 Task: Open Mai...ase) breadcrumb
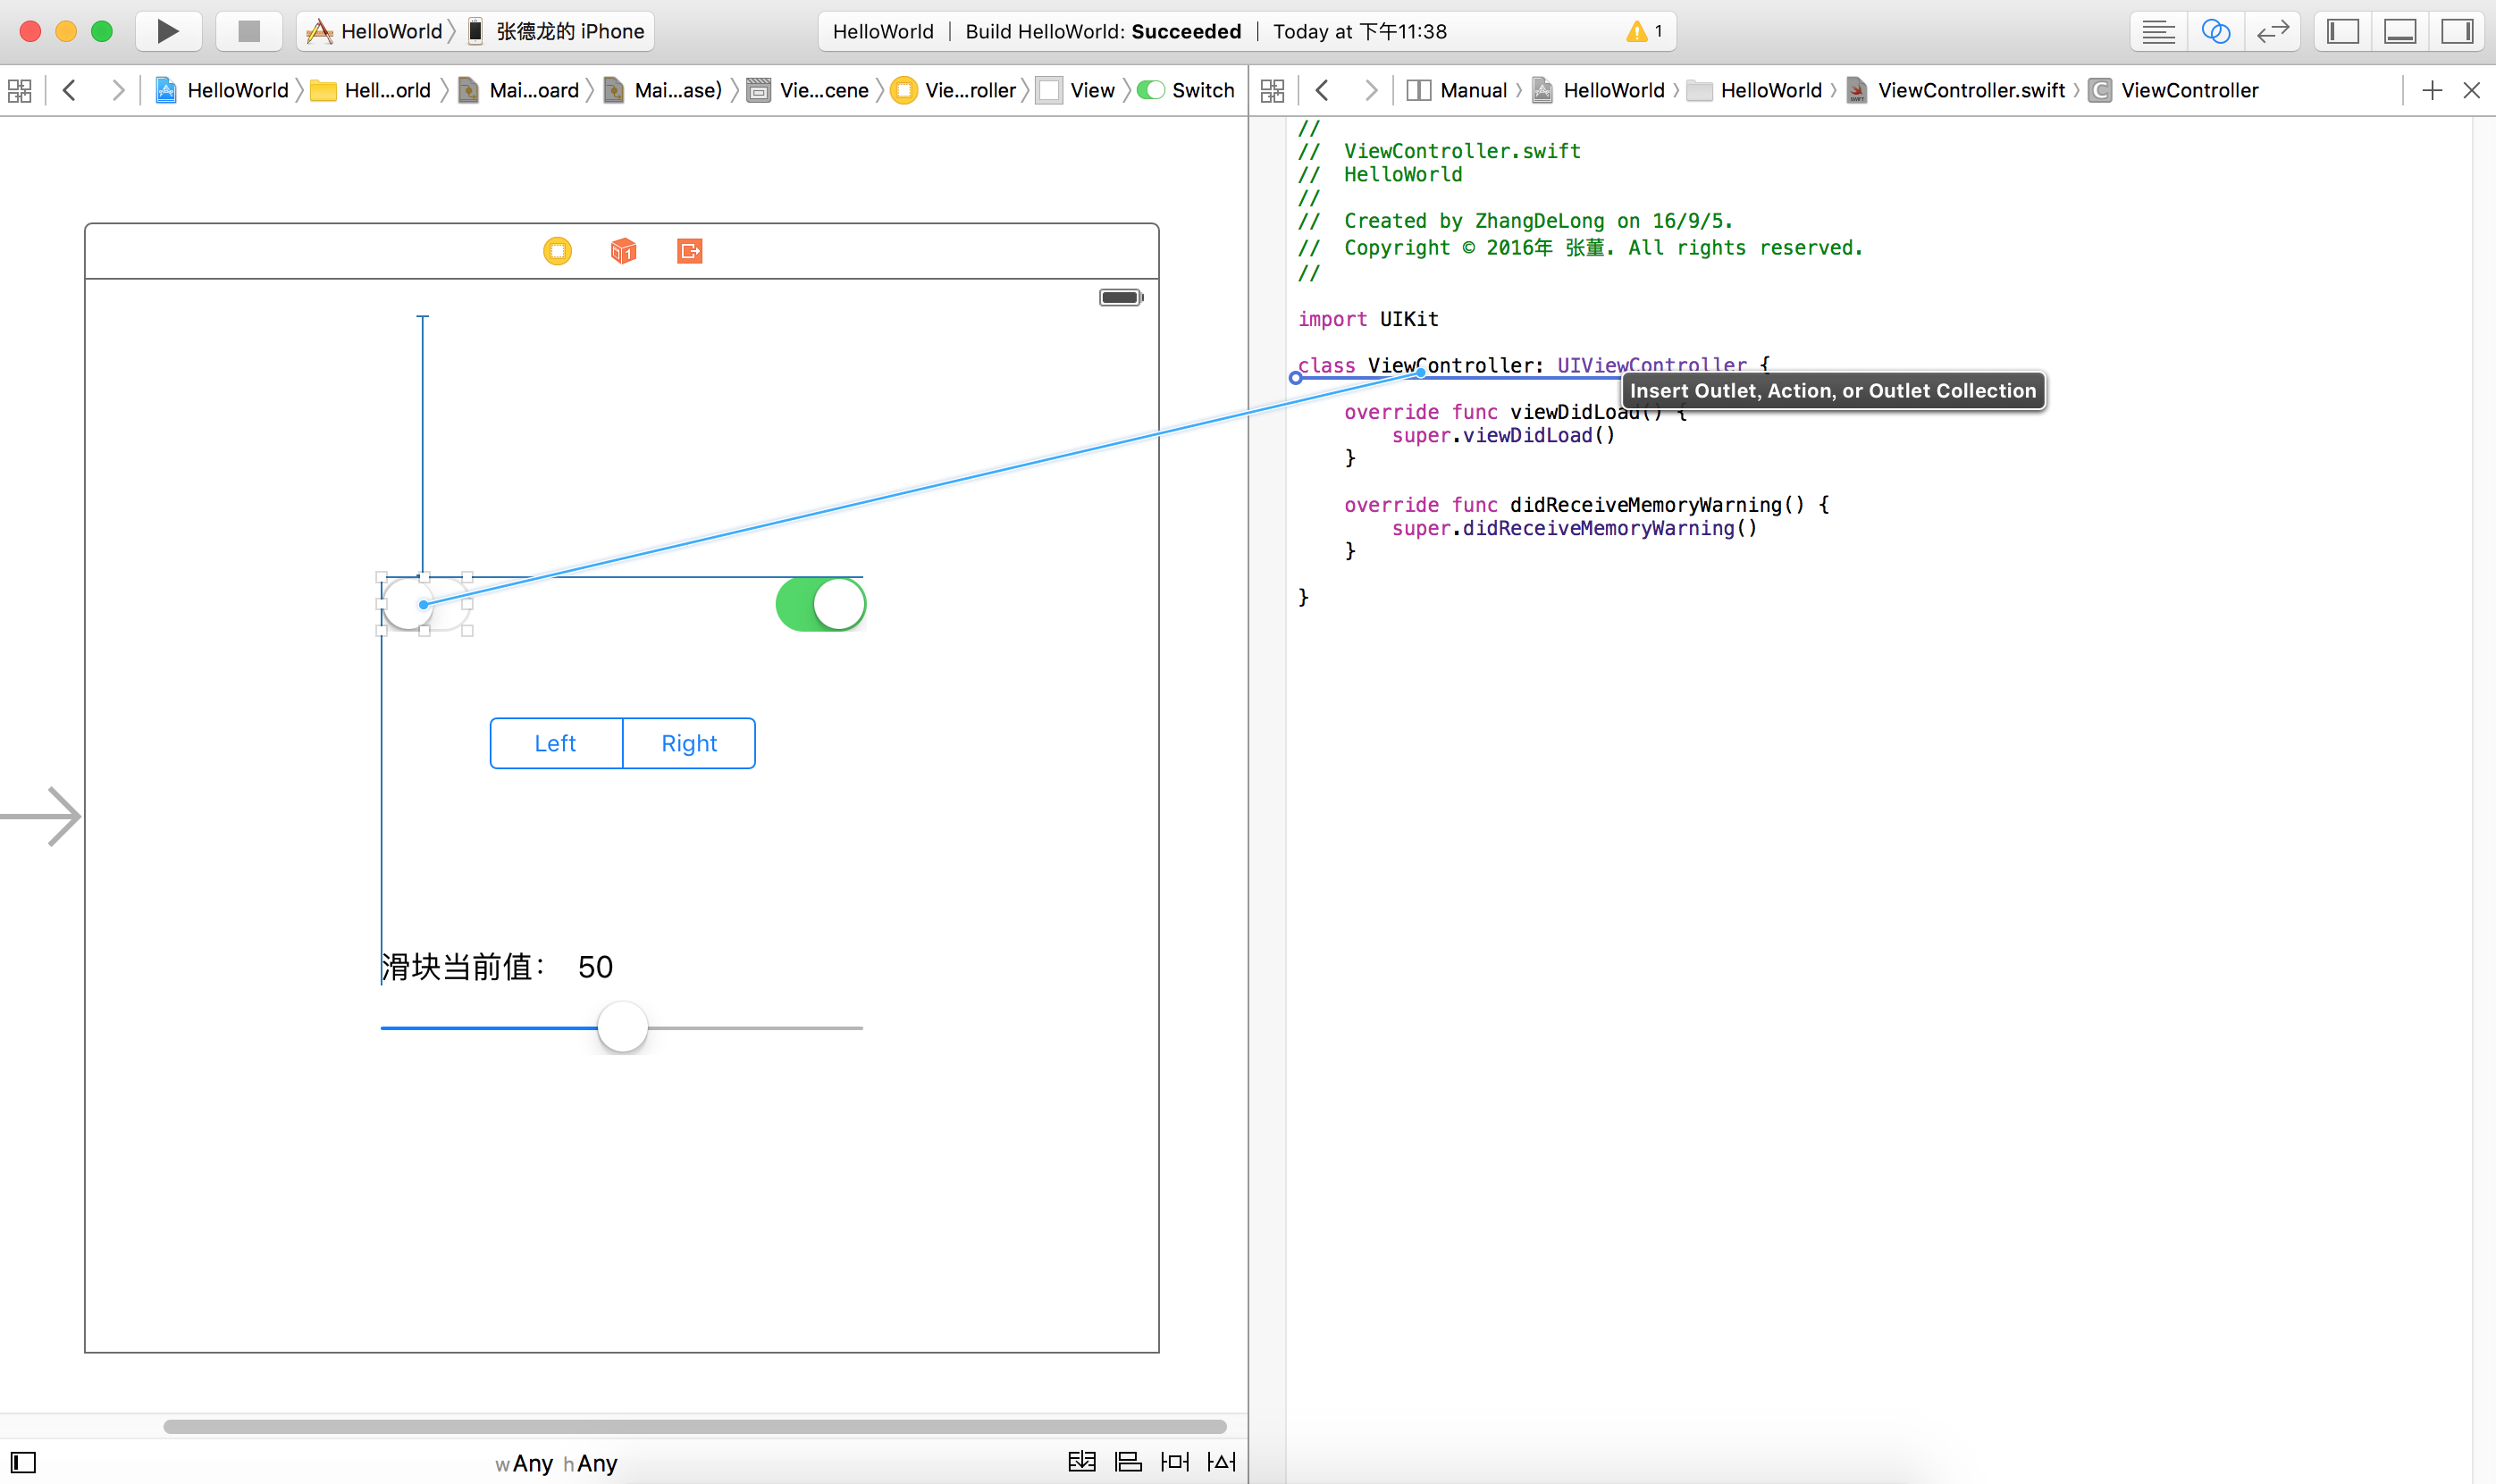663,90
